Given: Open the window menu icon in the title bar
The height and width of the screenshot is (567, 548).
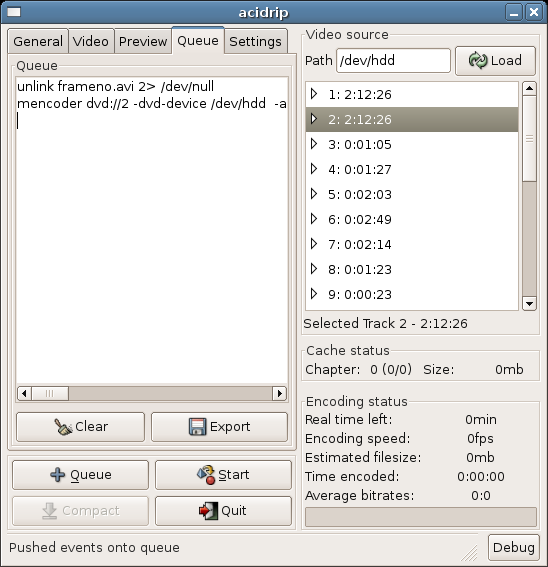Looking at the screenshot, I should [x=14, y=12].
